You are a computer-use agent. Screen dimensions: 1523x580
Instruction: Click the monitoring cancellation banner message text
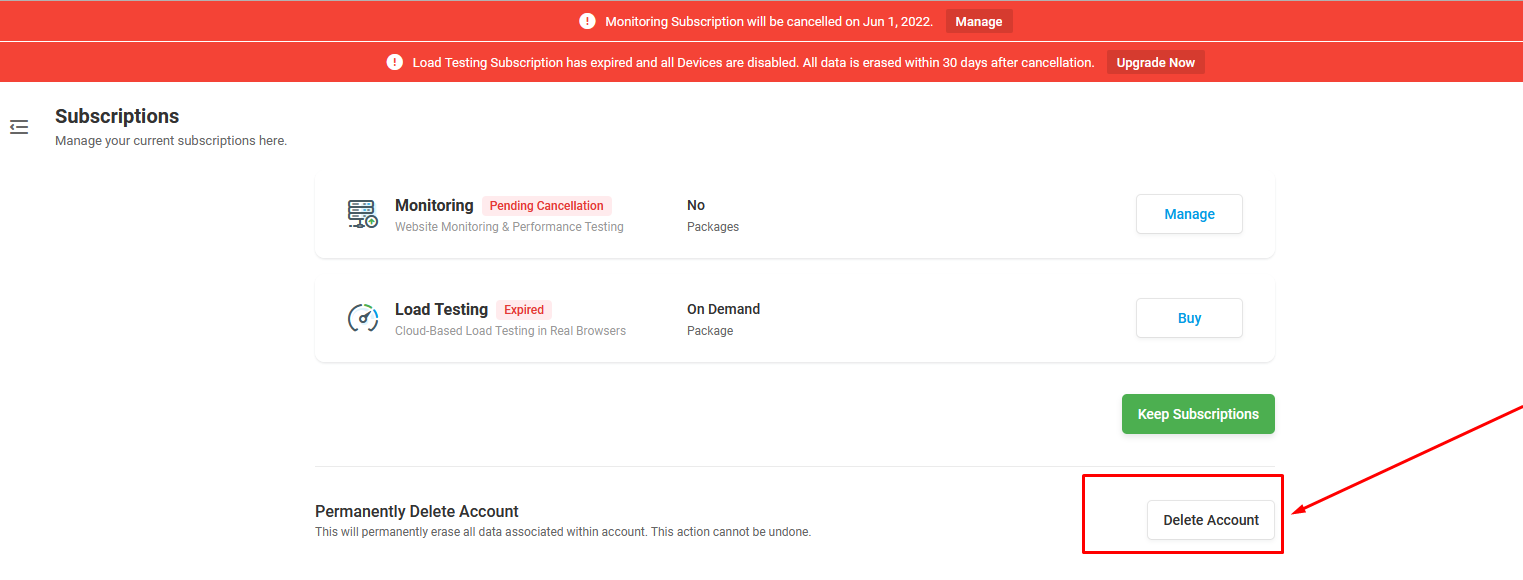pyautogui.click(x=769, y=21)
